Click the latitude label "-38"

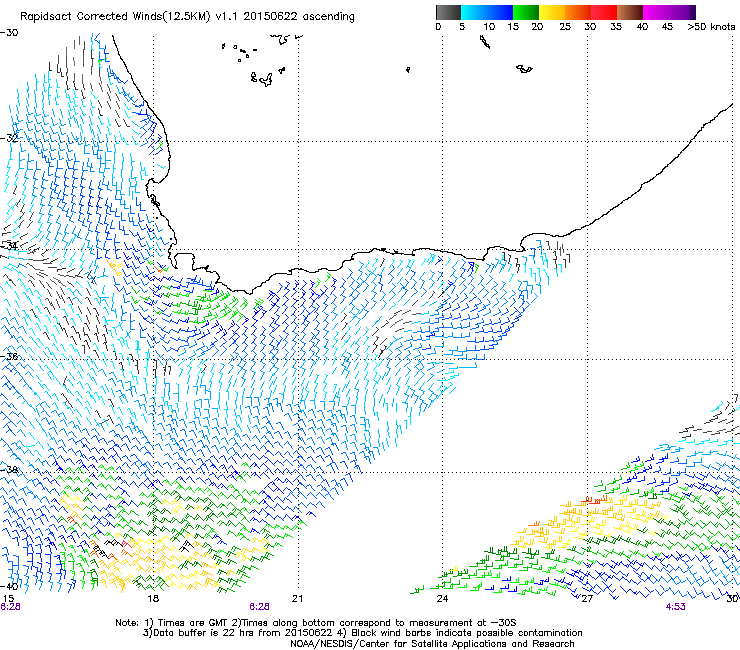[x=9, y=470]
